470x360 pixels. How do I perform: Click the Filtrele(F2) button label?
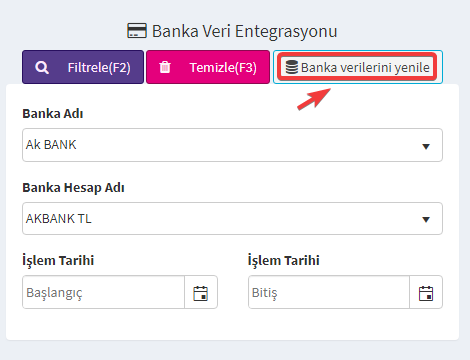tap(99, 68)
